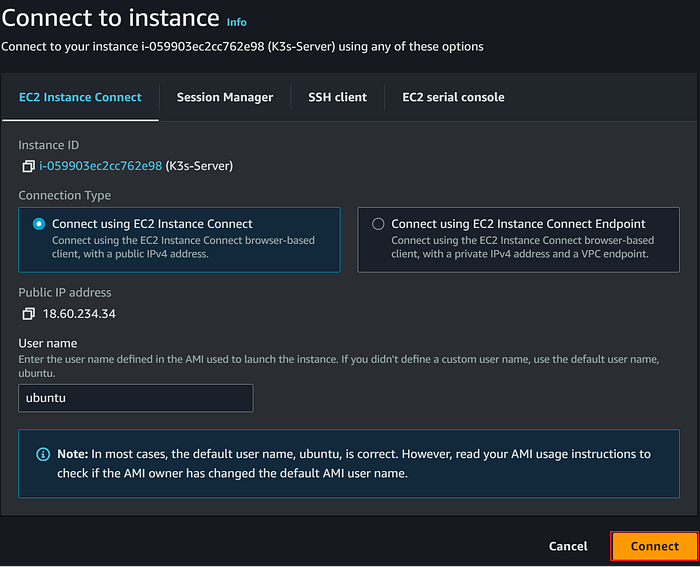700x567 pixels.
Task: Open the Info link beside the heading
Action: point(236,22)
